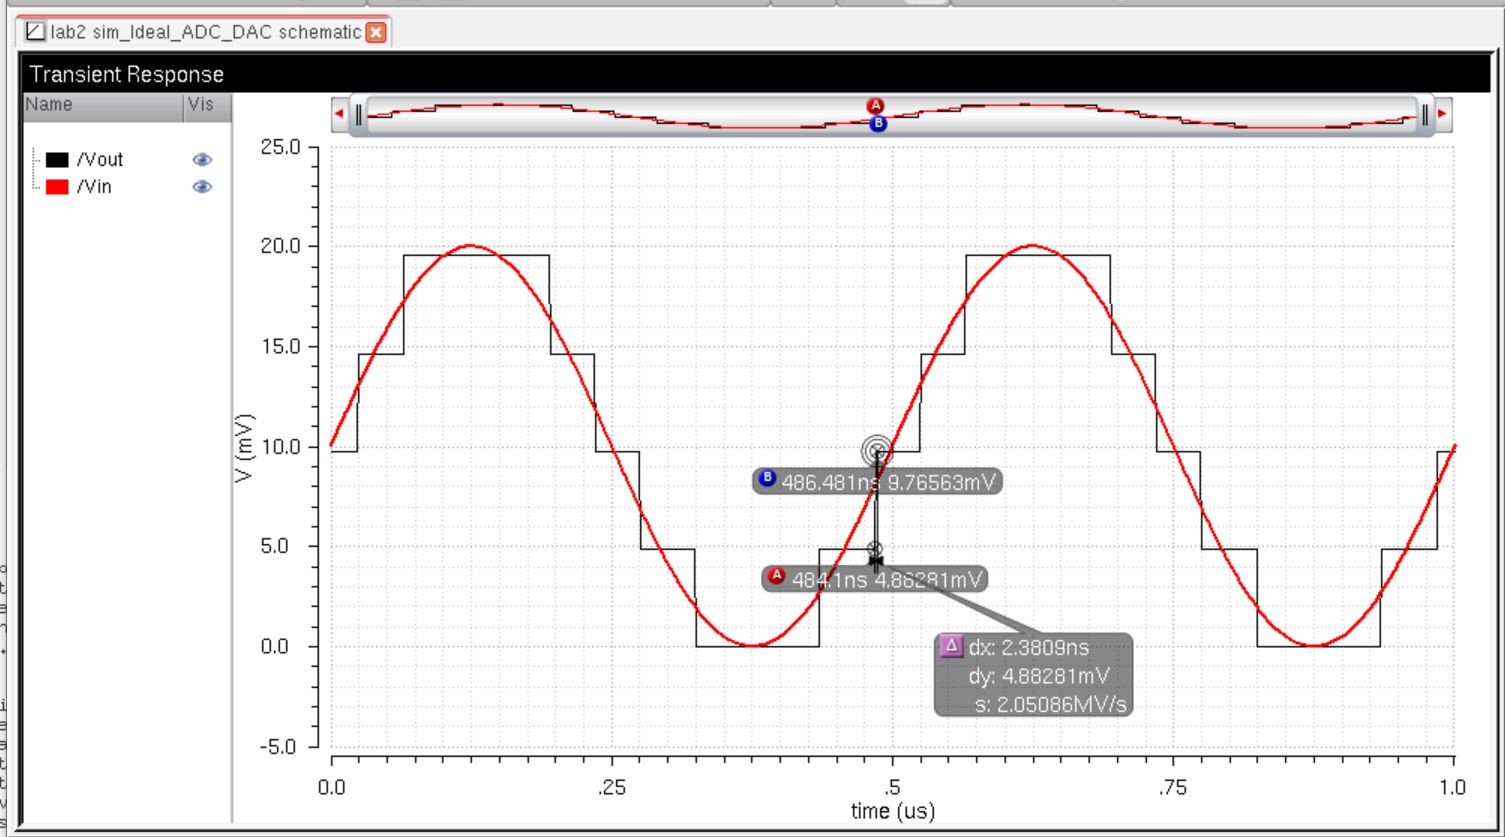The width and height of the screenshot is (1505, 837).
Task: Sort traces by the Name column header
Action: tap(100, 105)
